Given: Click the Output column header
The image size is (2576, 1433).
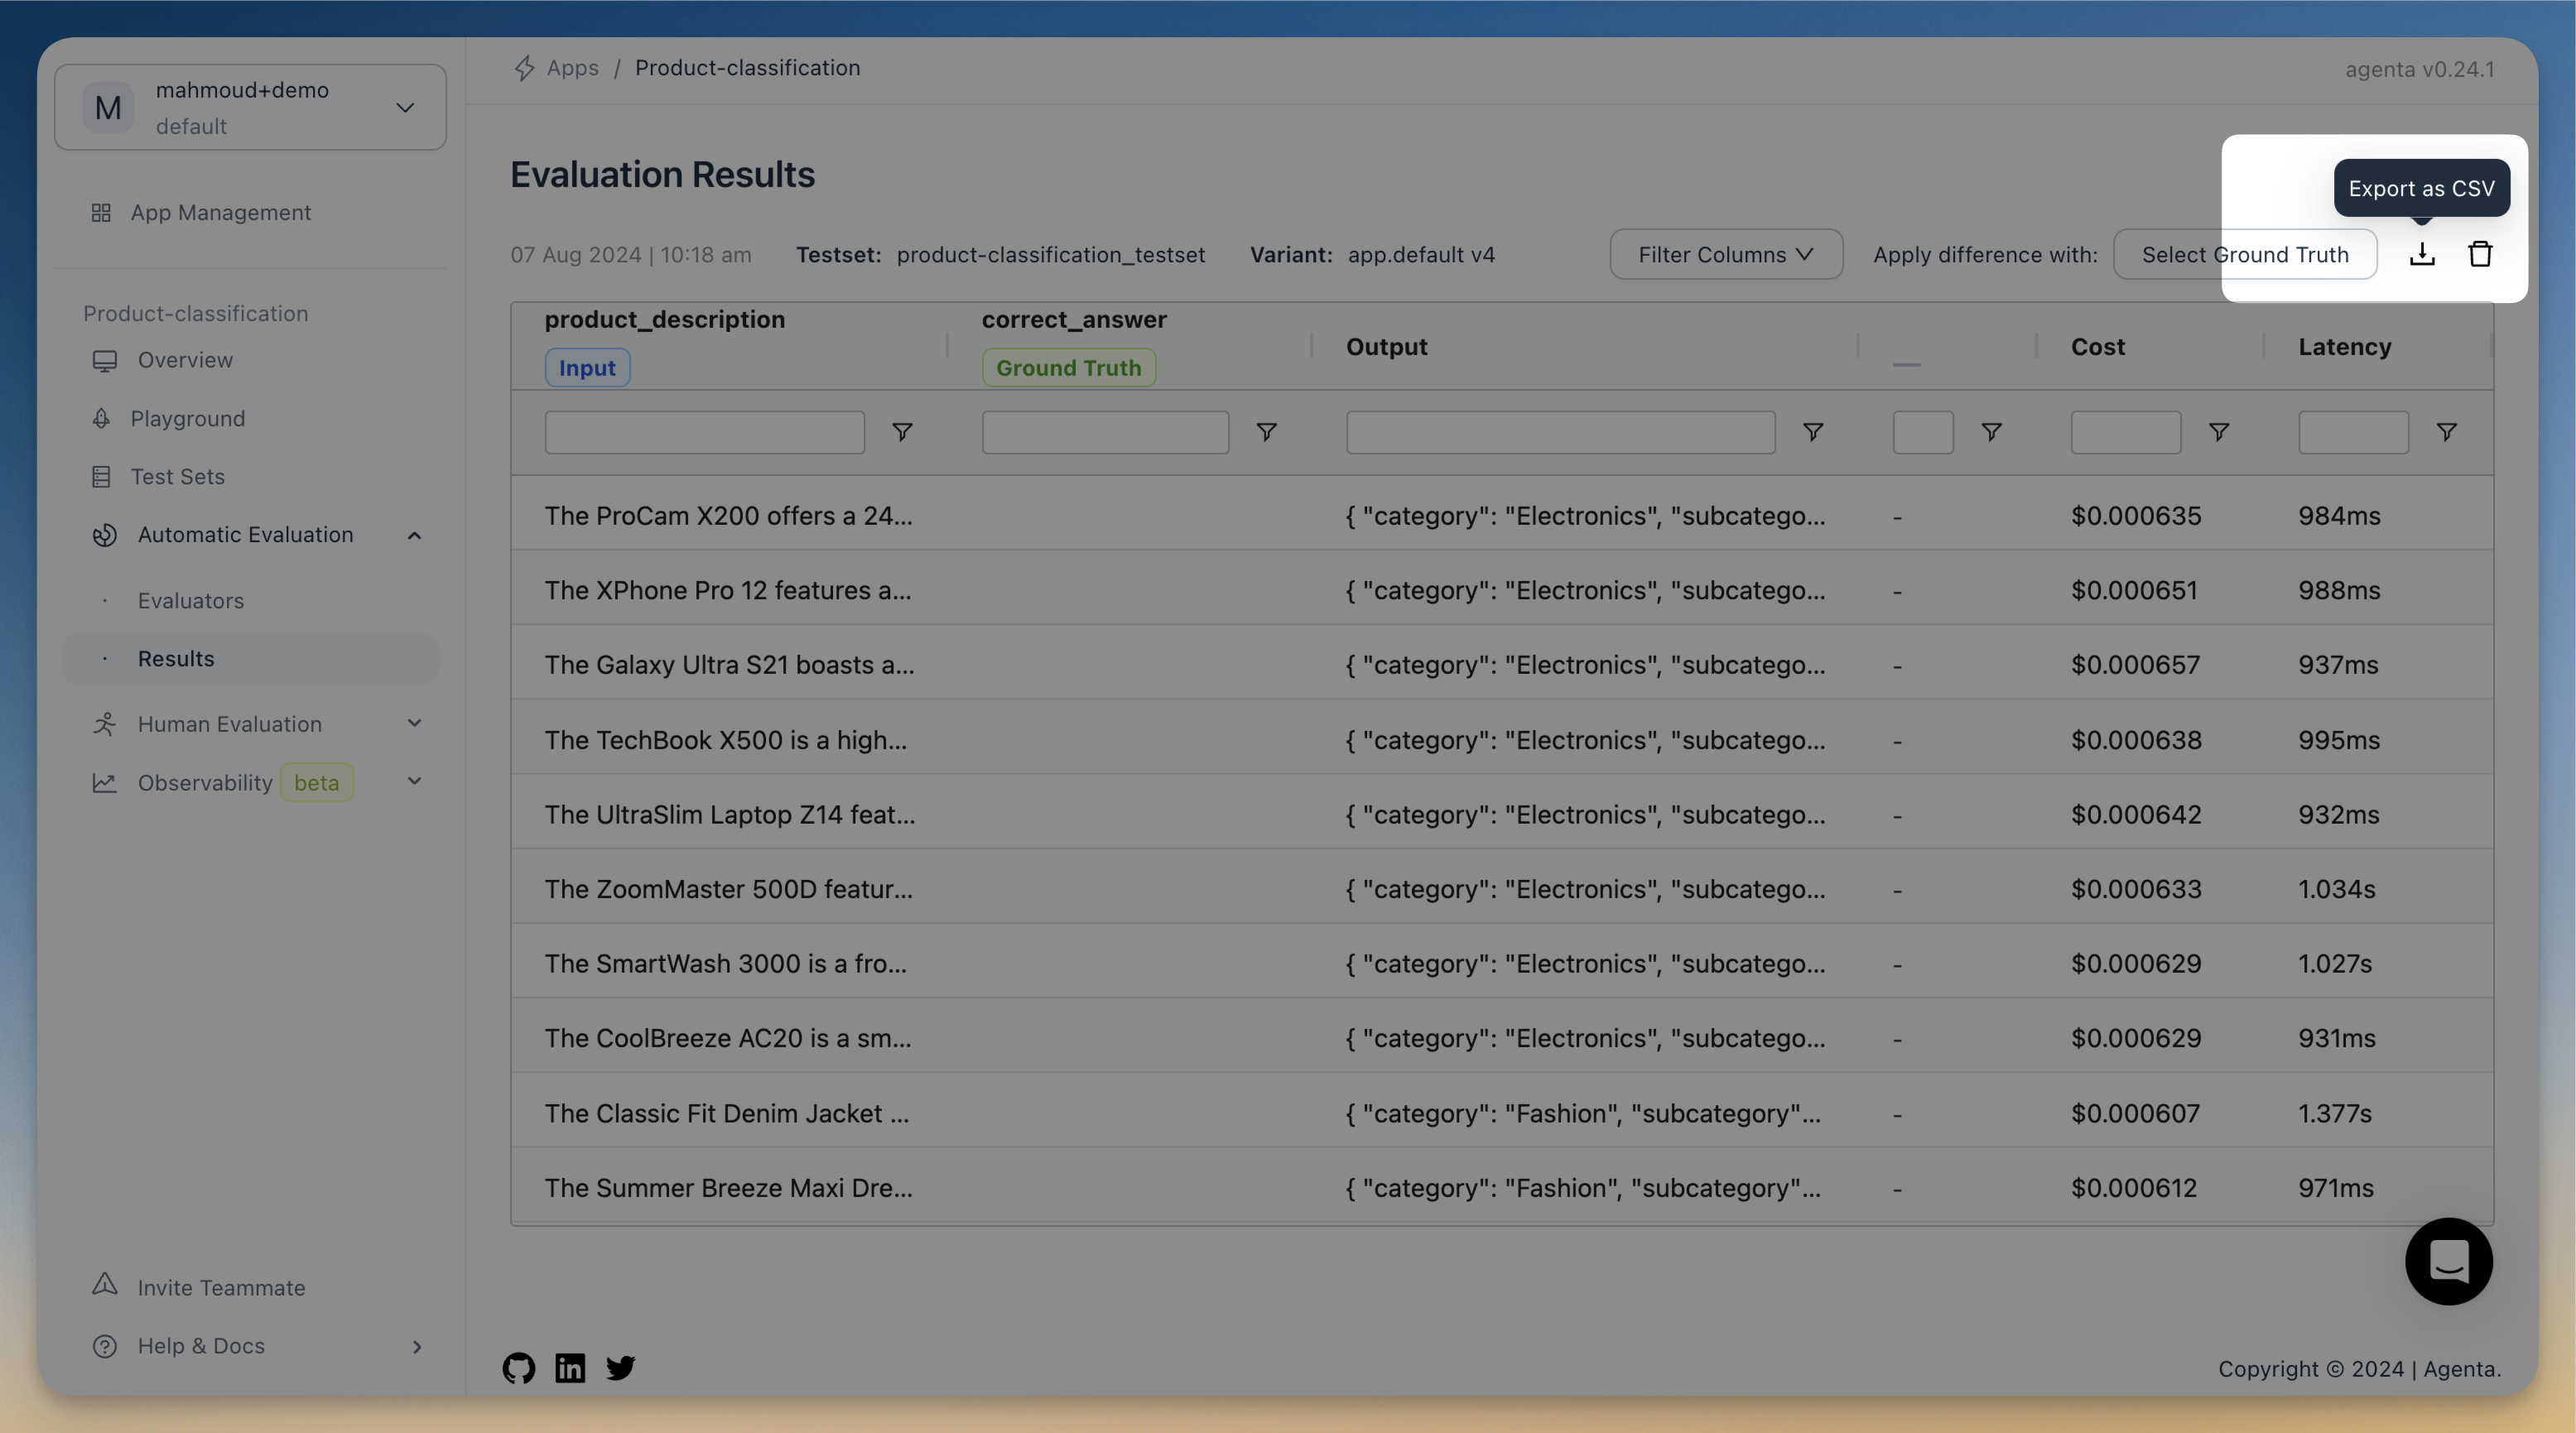Looking at the screenshot, I should (x=1386, y=346).
